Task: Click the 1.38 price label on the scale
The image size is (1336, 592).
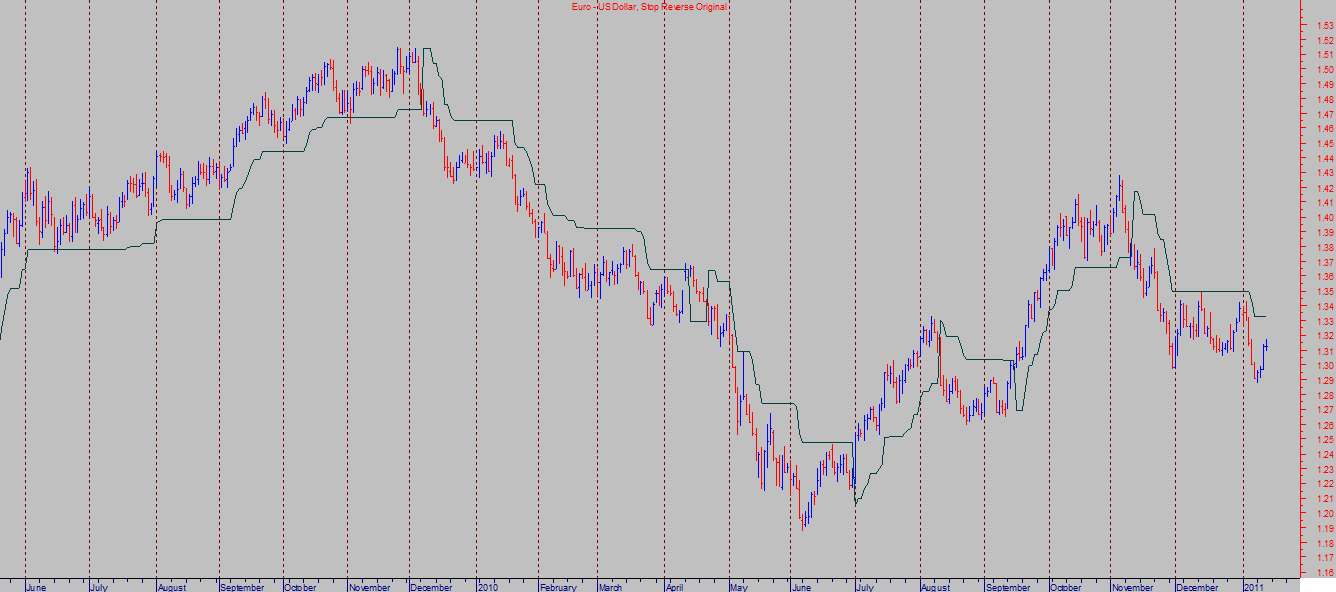Action: (x=1325, y=247)
